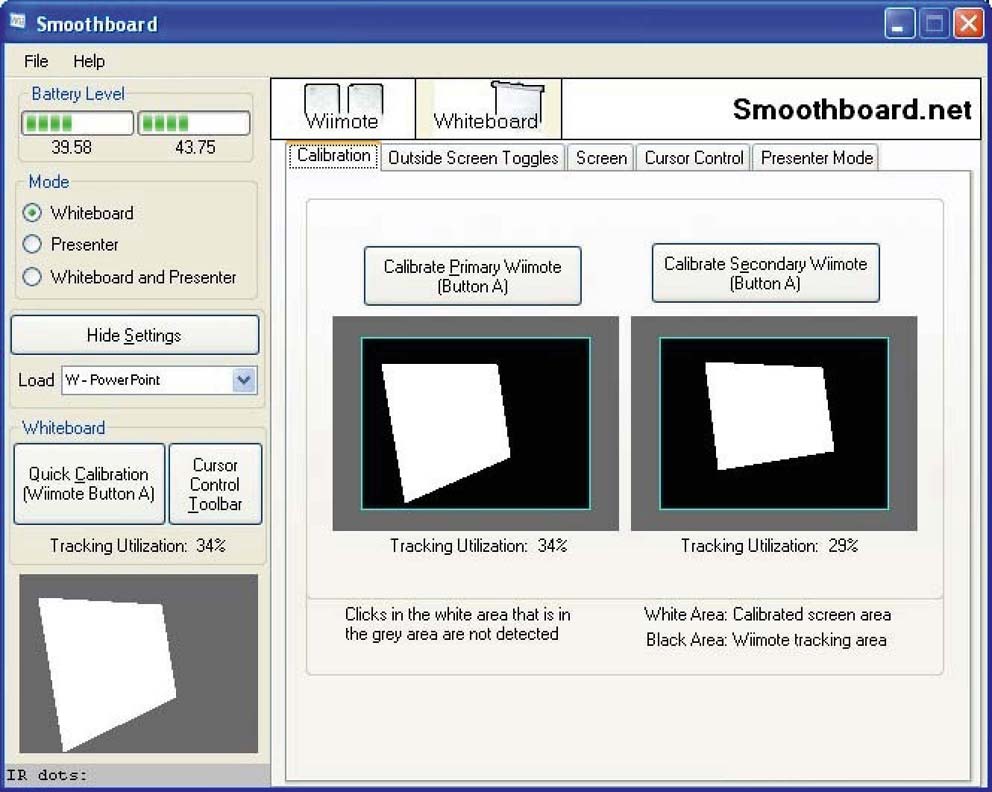This screenshot has width=992, height=792.
Task: Click Calibrate Primary Wiimote button
Action: tap(473, 276)
